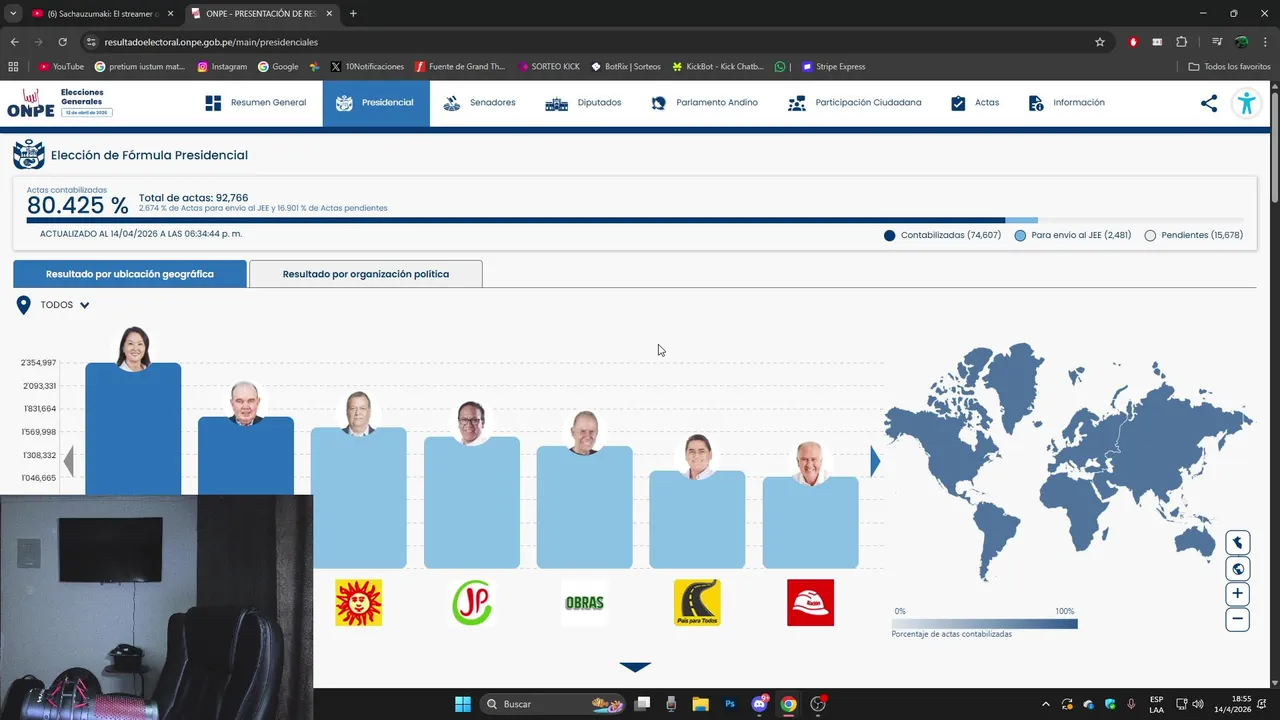The image size is (1280, 720).
Task: Click the OBRAS party logo
Action: 585,603
